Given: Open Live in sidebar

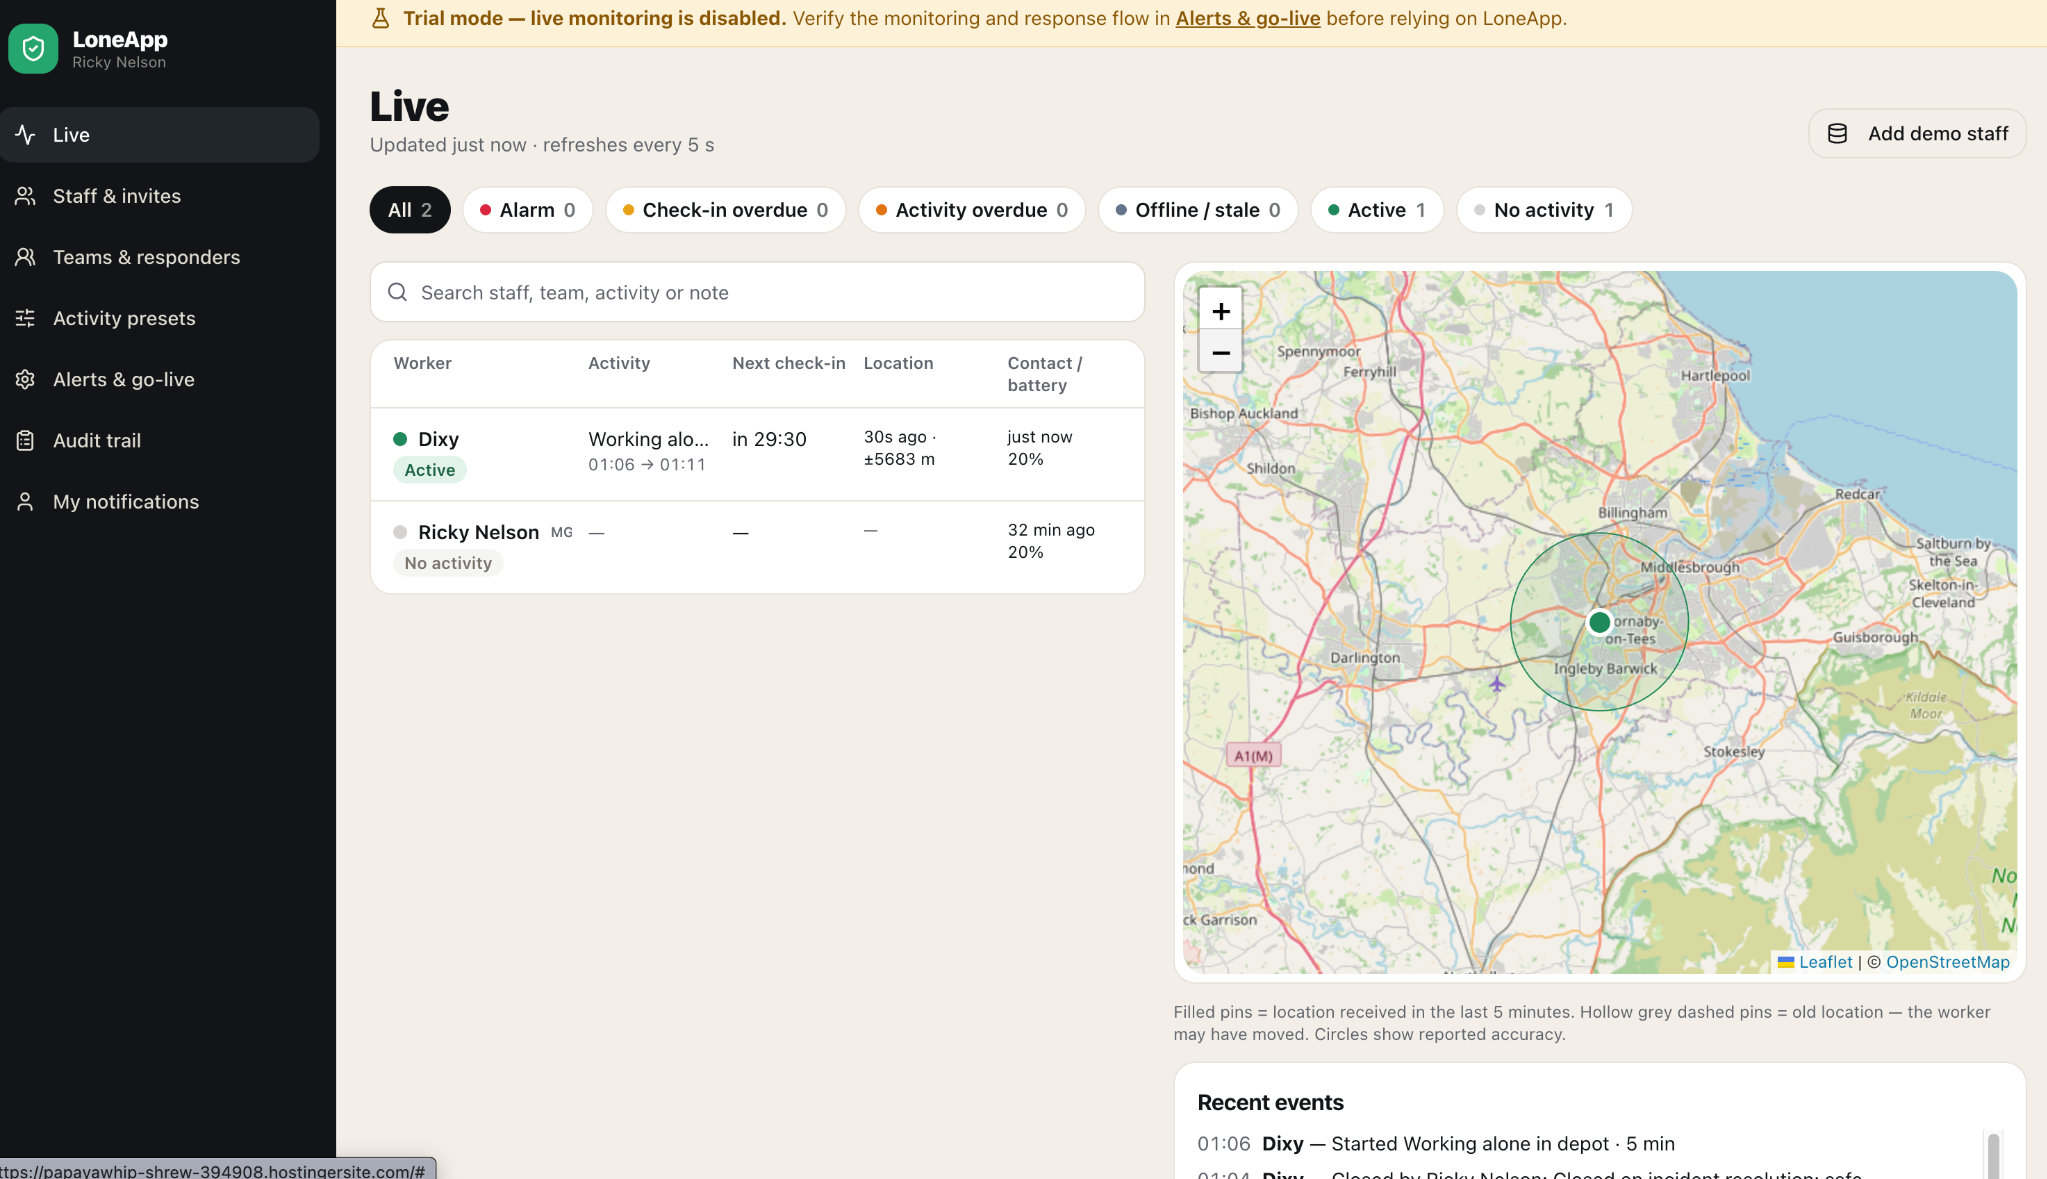Looking at the screenshot, I should pyautogui.click(x=160, y=135).
